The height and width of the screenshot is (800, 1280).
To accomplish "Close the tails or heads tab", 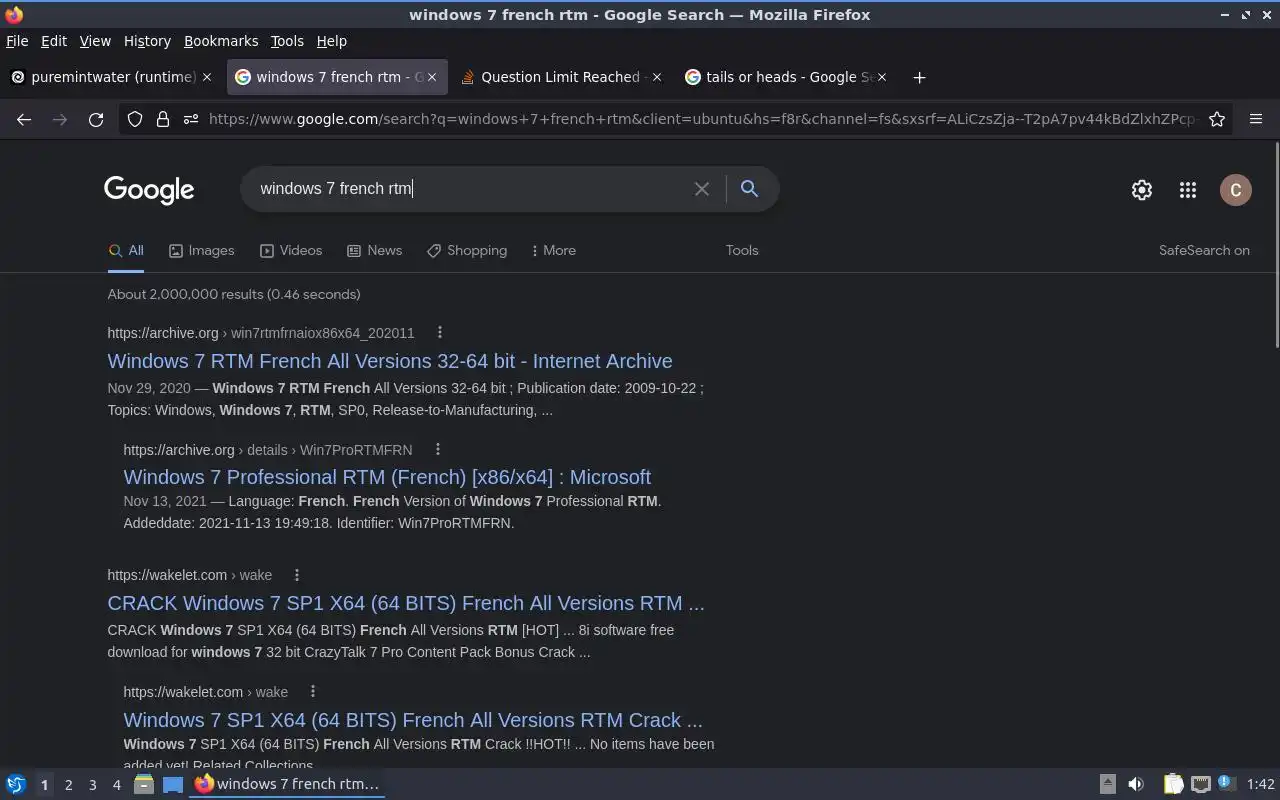I will tap(882, 77).
